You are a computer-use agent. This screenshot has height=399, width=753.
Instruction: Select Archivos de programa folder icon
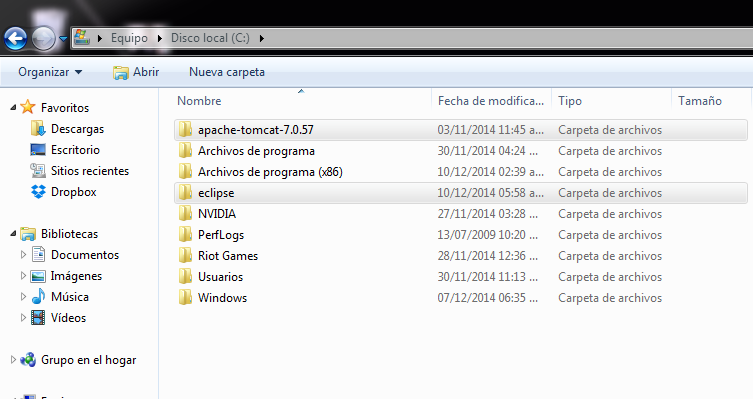click(185, 150)
